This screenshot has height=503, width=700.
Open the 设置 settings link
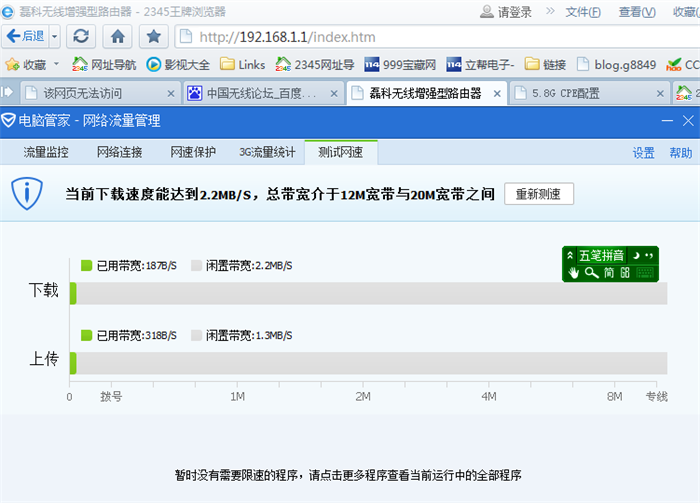click(x=643, y=153)
